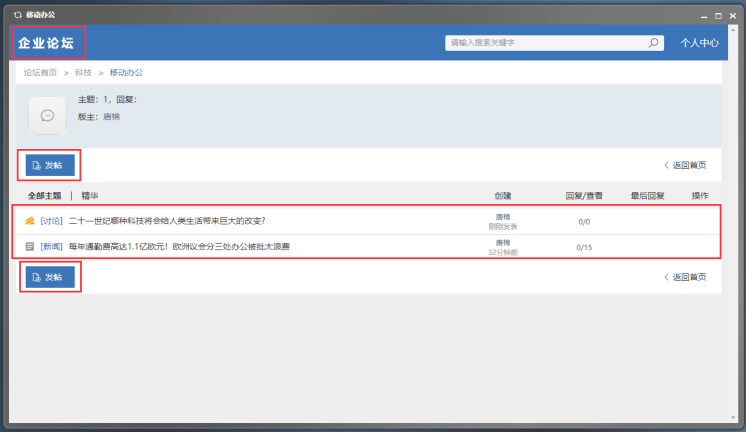The image size is (746, 432).
Task: Click the vertical scrollbar down arrow
Action: pyautogui.click(x=733, y=418)
